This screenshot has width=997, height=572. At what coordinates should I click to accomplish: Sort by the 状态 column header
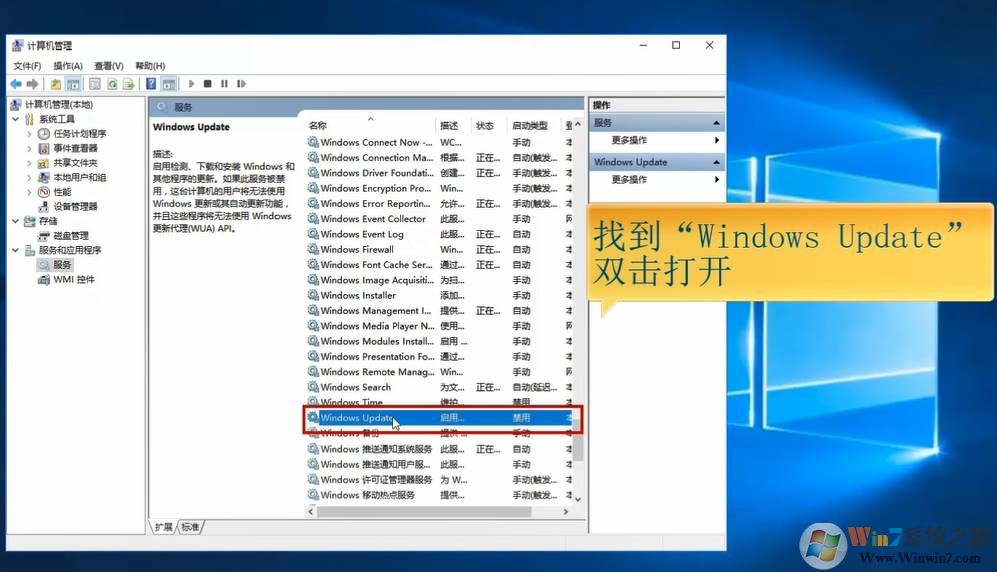(490, 125)
